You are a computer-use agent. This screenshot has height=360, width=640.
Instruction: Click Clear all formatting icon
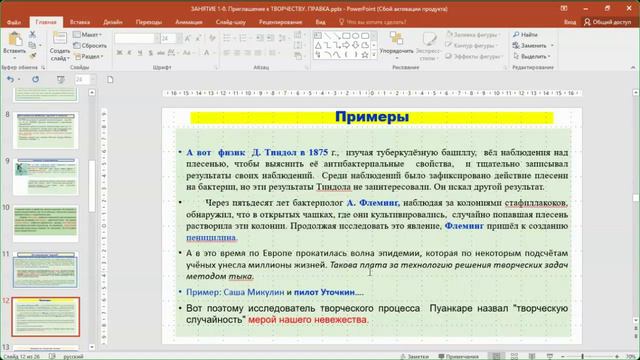point(212,39)
